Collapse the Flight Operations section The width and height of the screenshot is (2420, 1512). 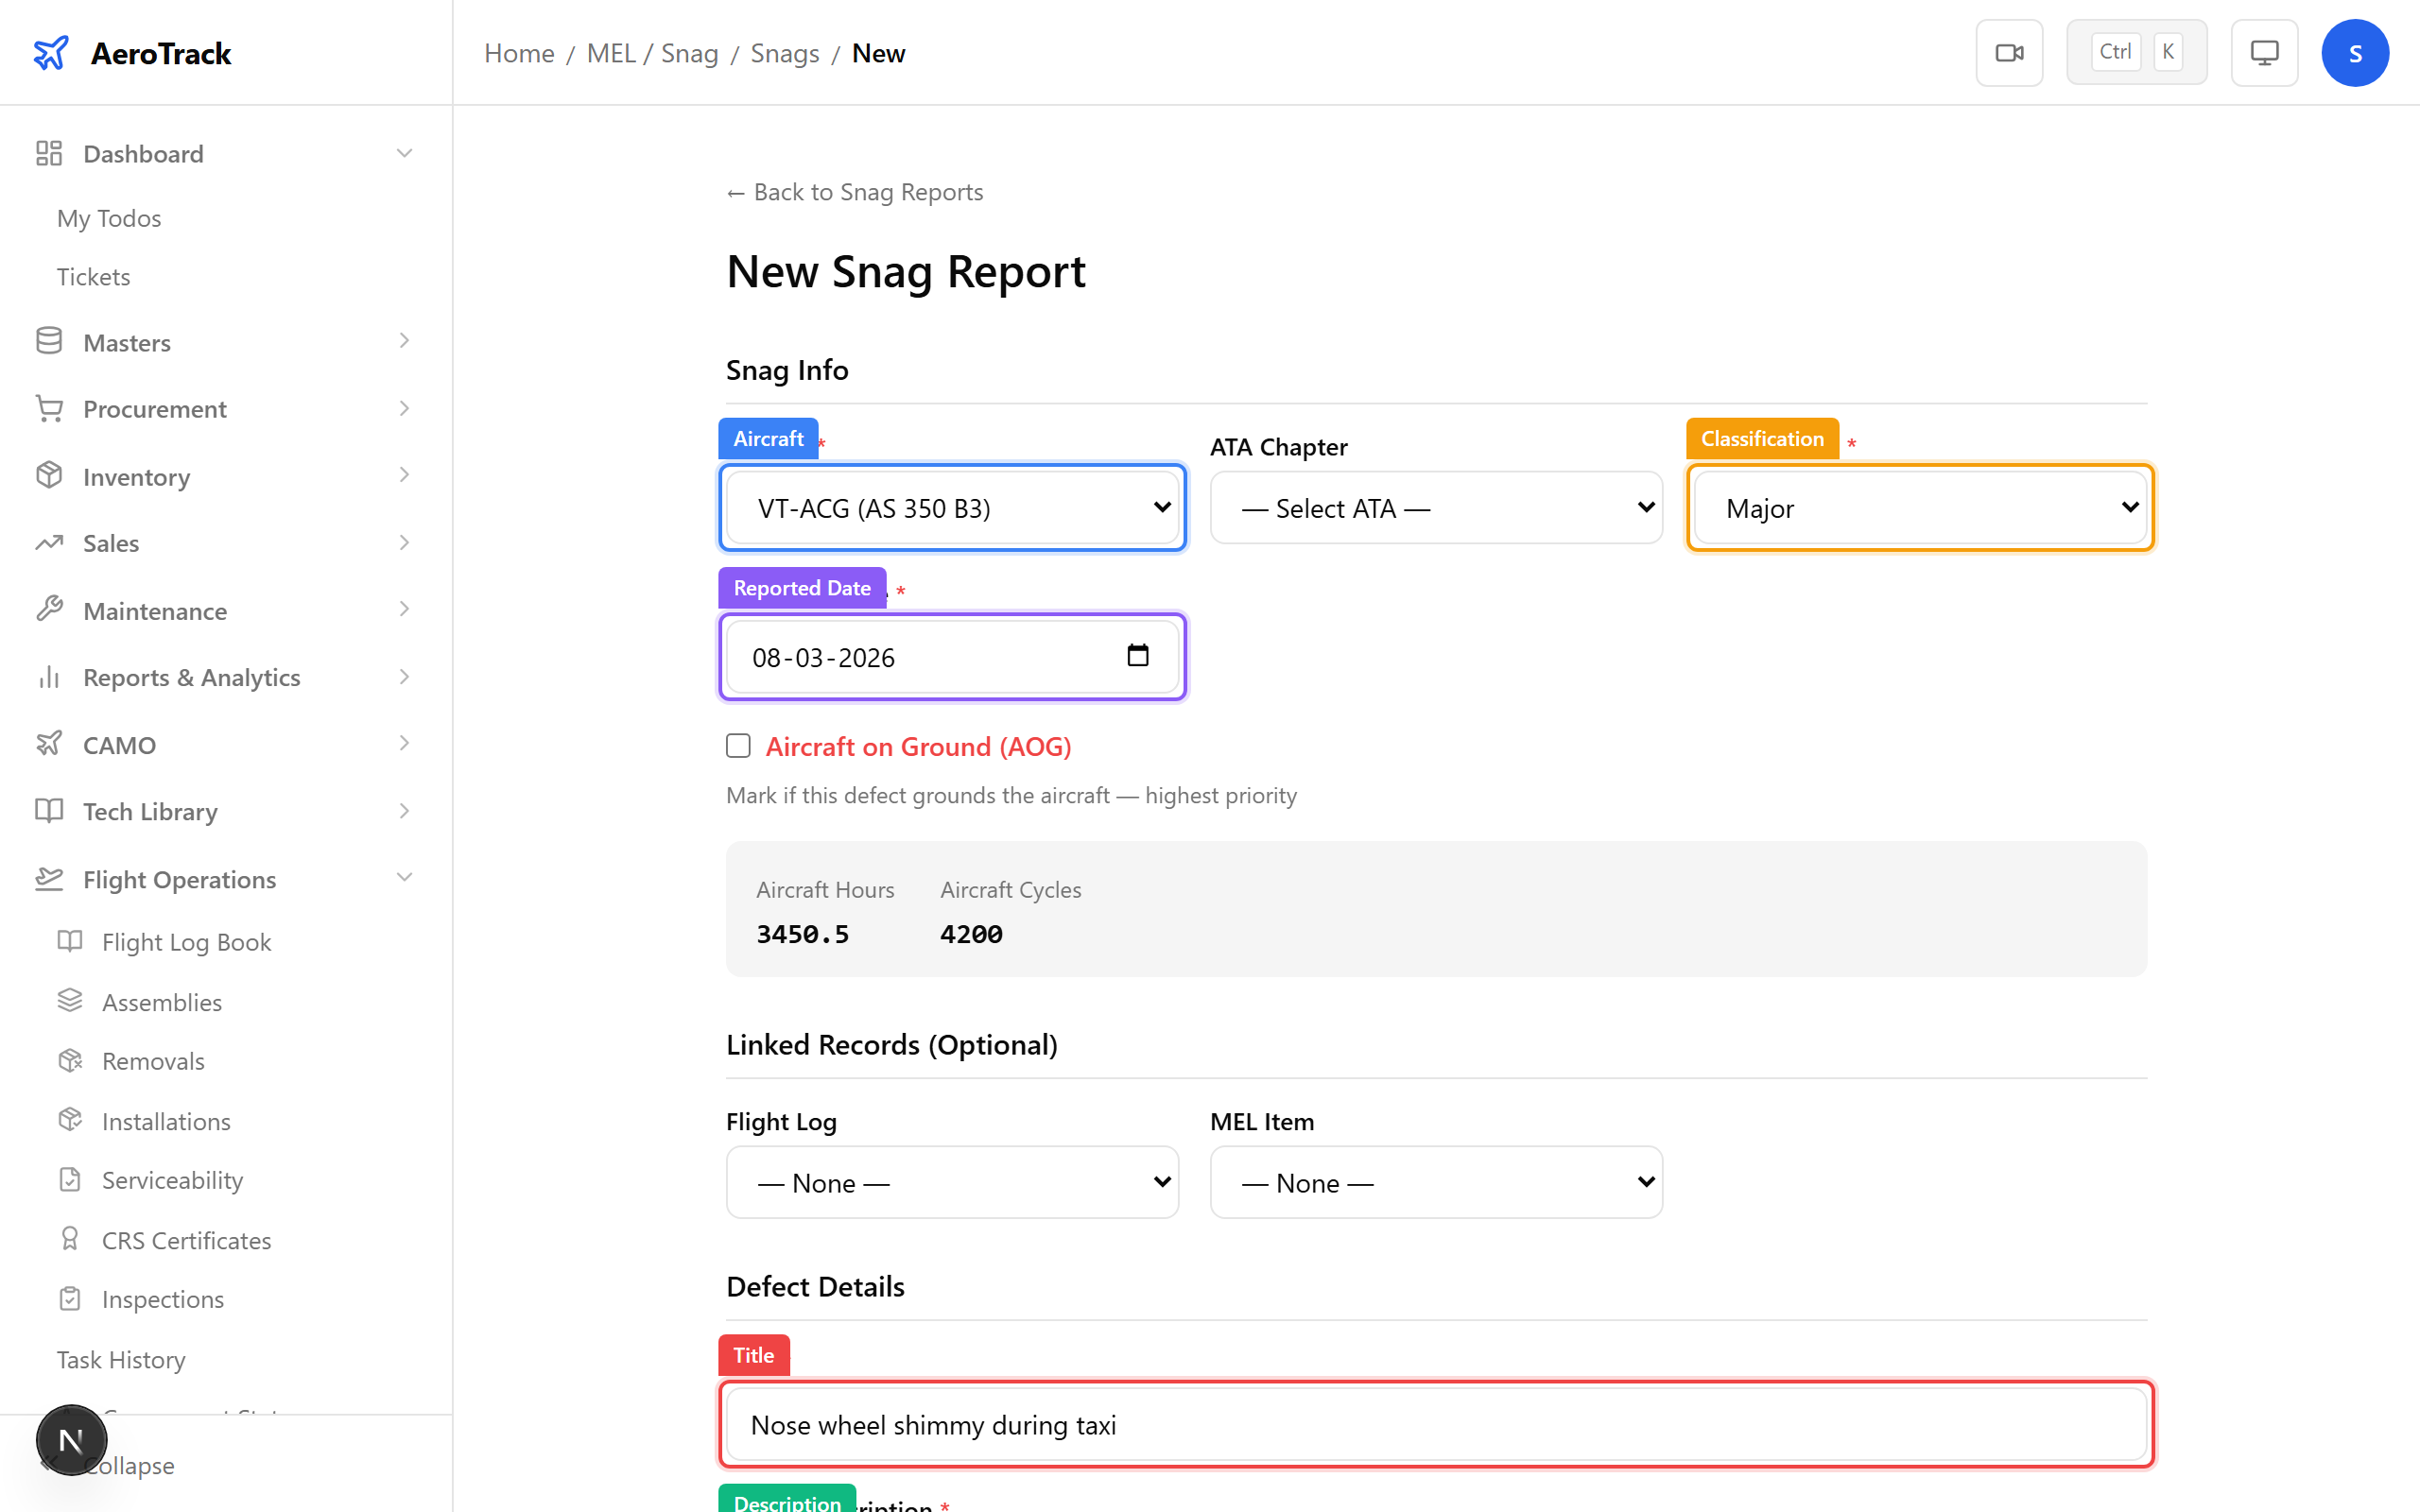404,877
